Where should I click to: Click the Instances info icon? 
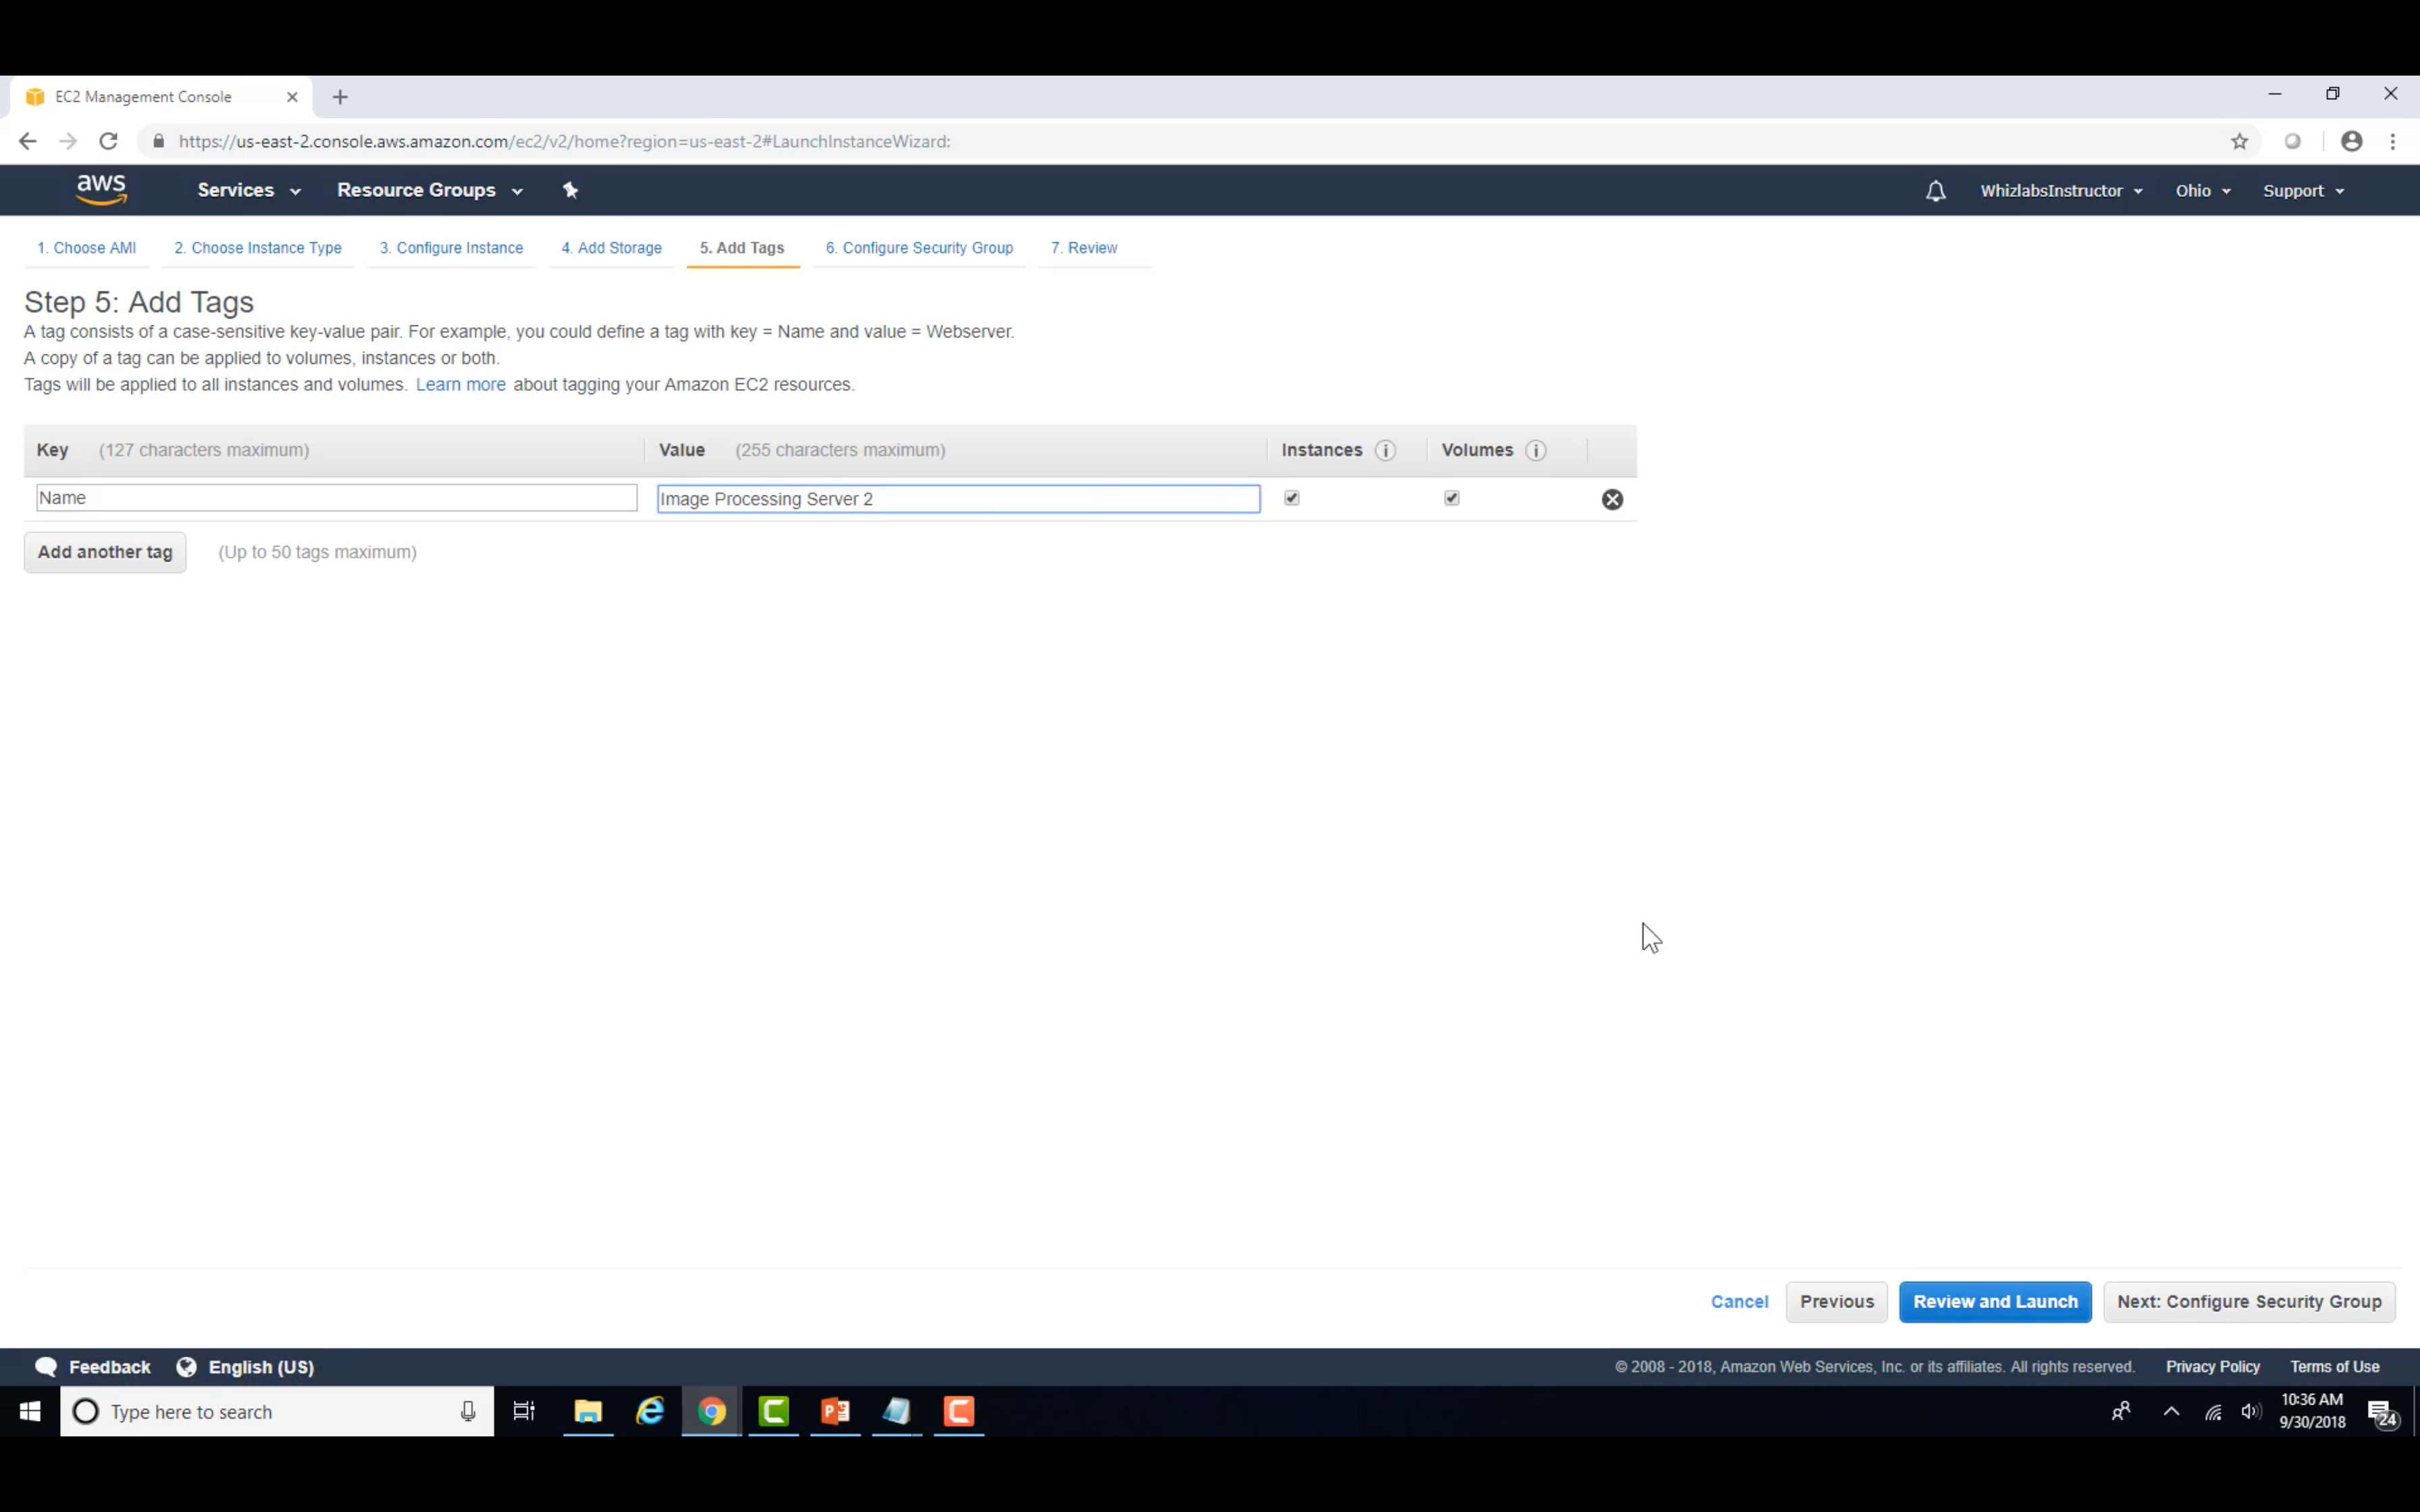1385,450
